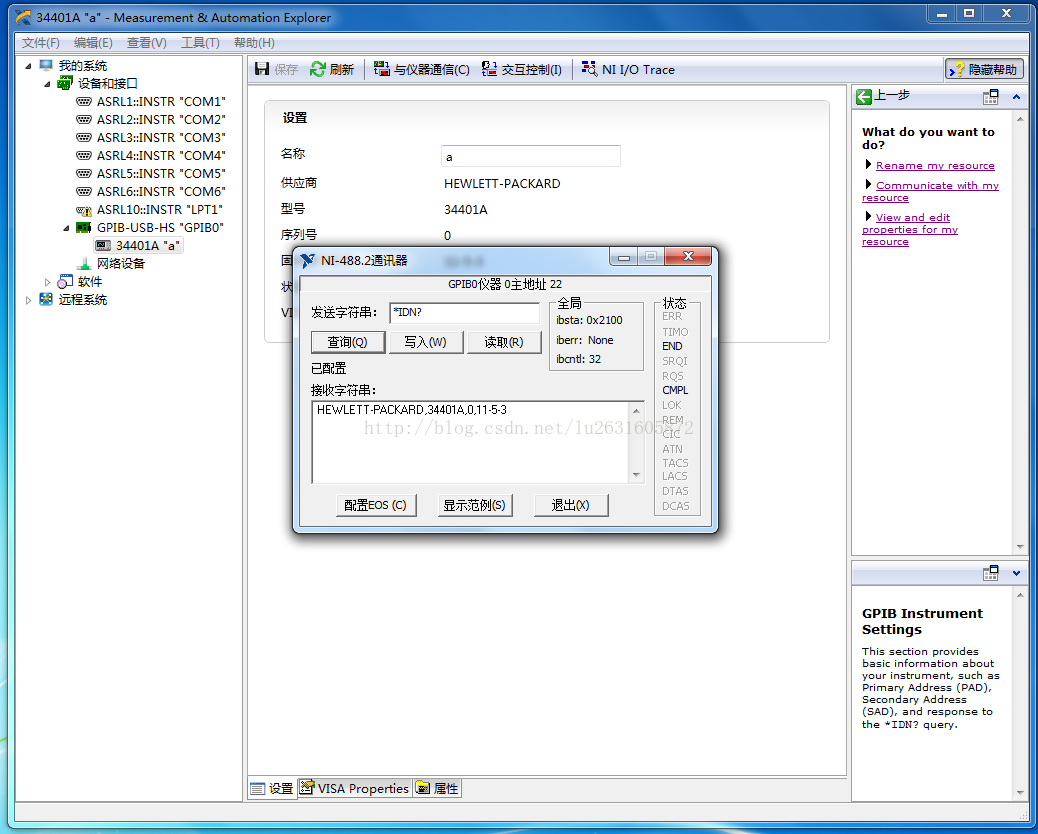Click the Read (读取) button
The height and width of the screenshot is (834, 1038).
pos(504,342)
